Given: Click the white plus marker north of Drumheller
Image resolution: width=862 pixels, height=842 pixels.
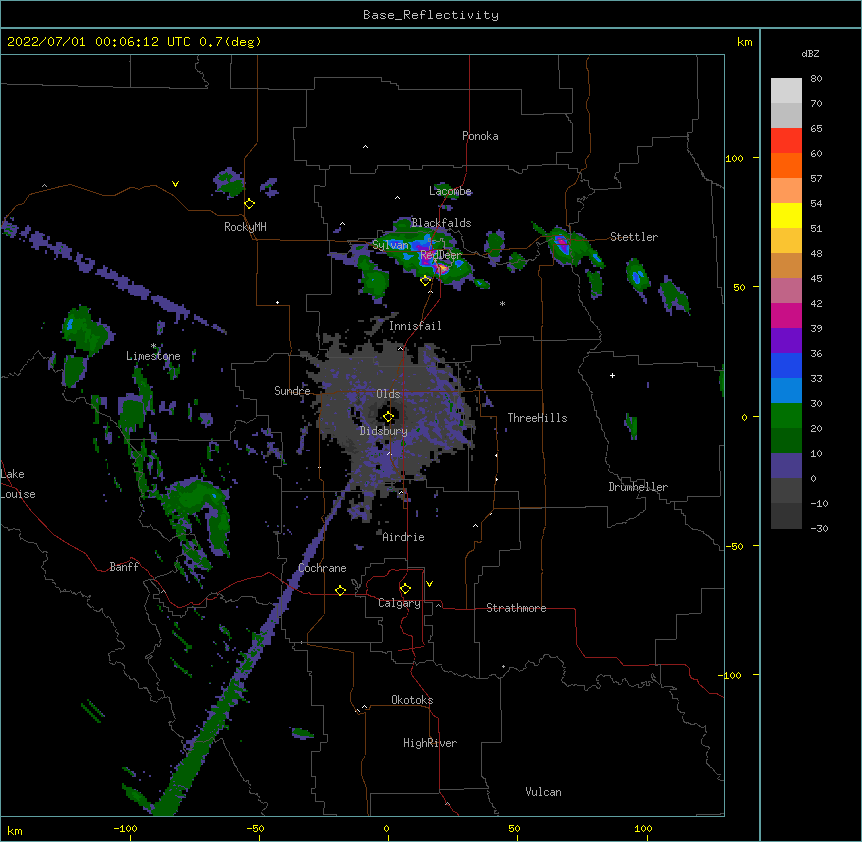Looking at the screenshot, I should [x=612, y=375].
